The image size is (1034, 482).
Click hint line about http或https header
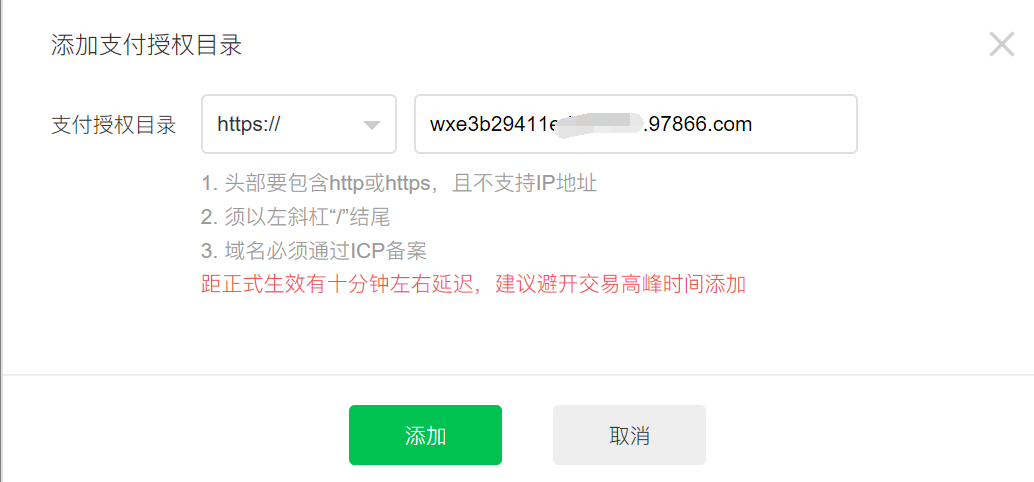400,183
